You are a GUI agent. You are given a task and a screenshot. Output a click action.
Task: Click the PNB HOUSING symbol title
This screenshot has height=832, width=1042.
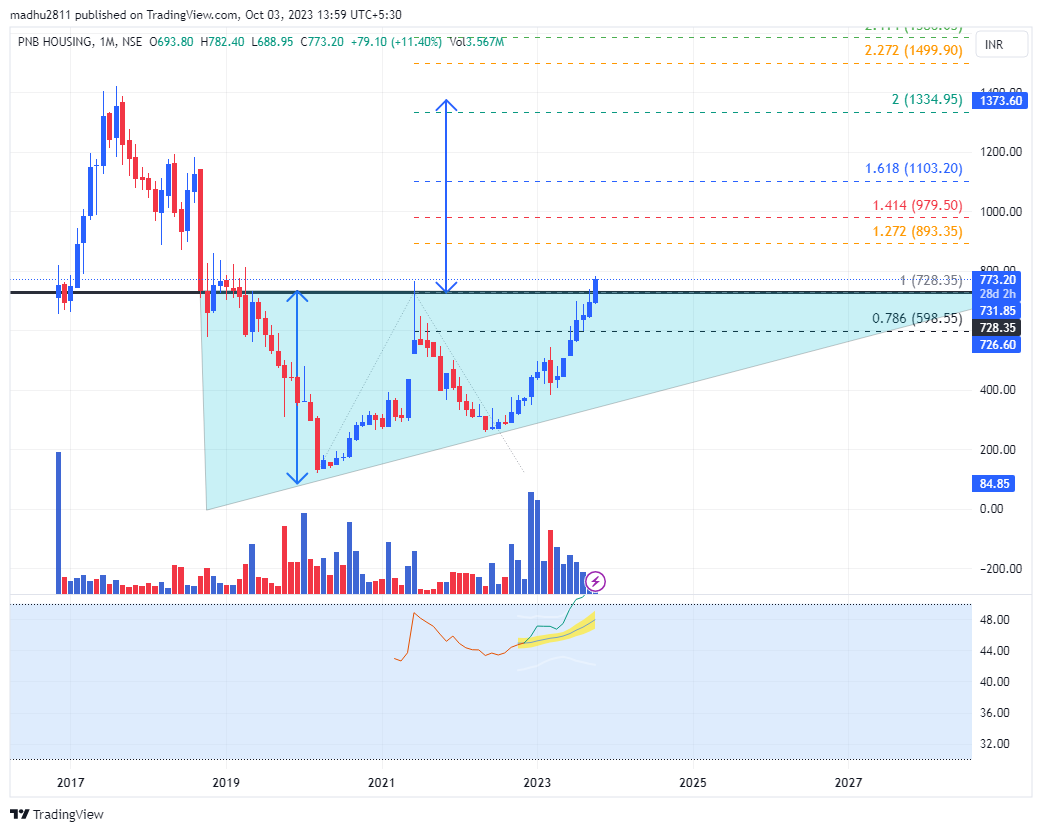point(55,42)
